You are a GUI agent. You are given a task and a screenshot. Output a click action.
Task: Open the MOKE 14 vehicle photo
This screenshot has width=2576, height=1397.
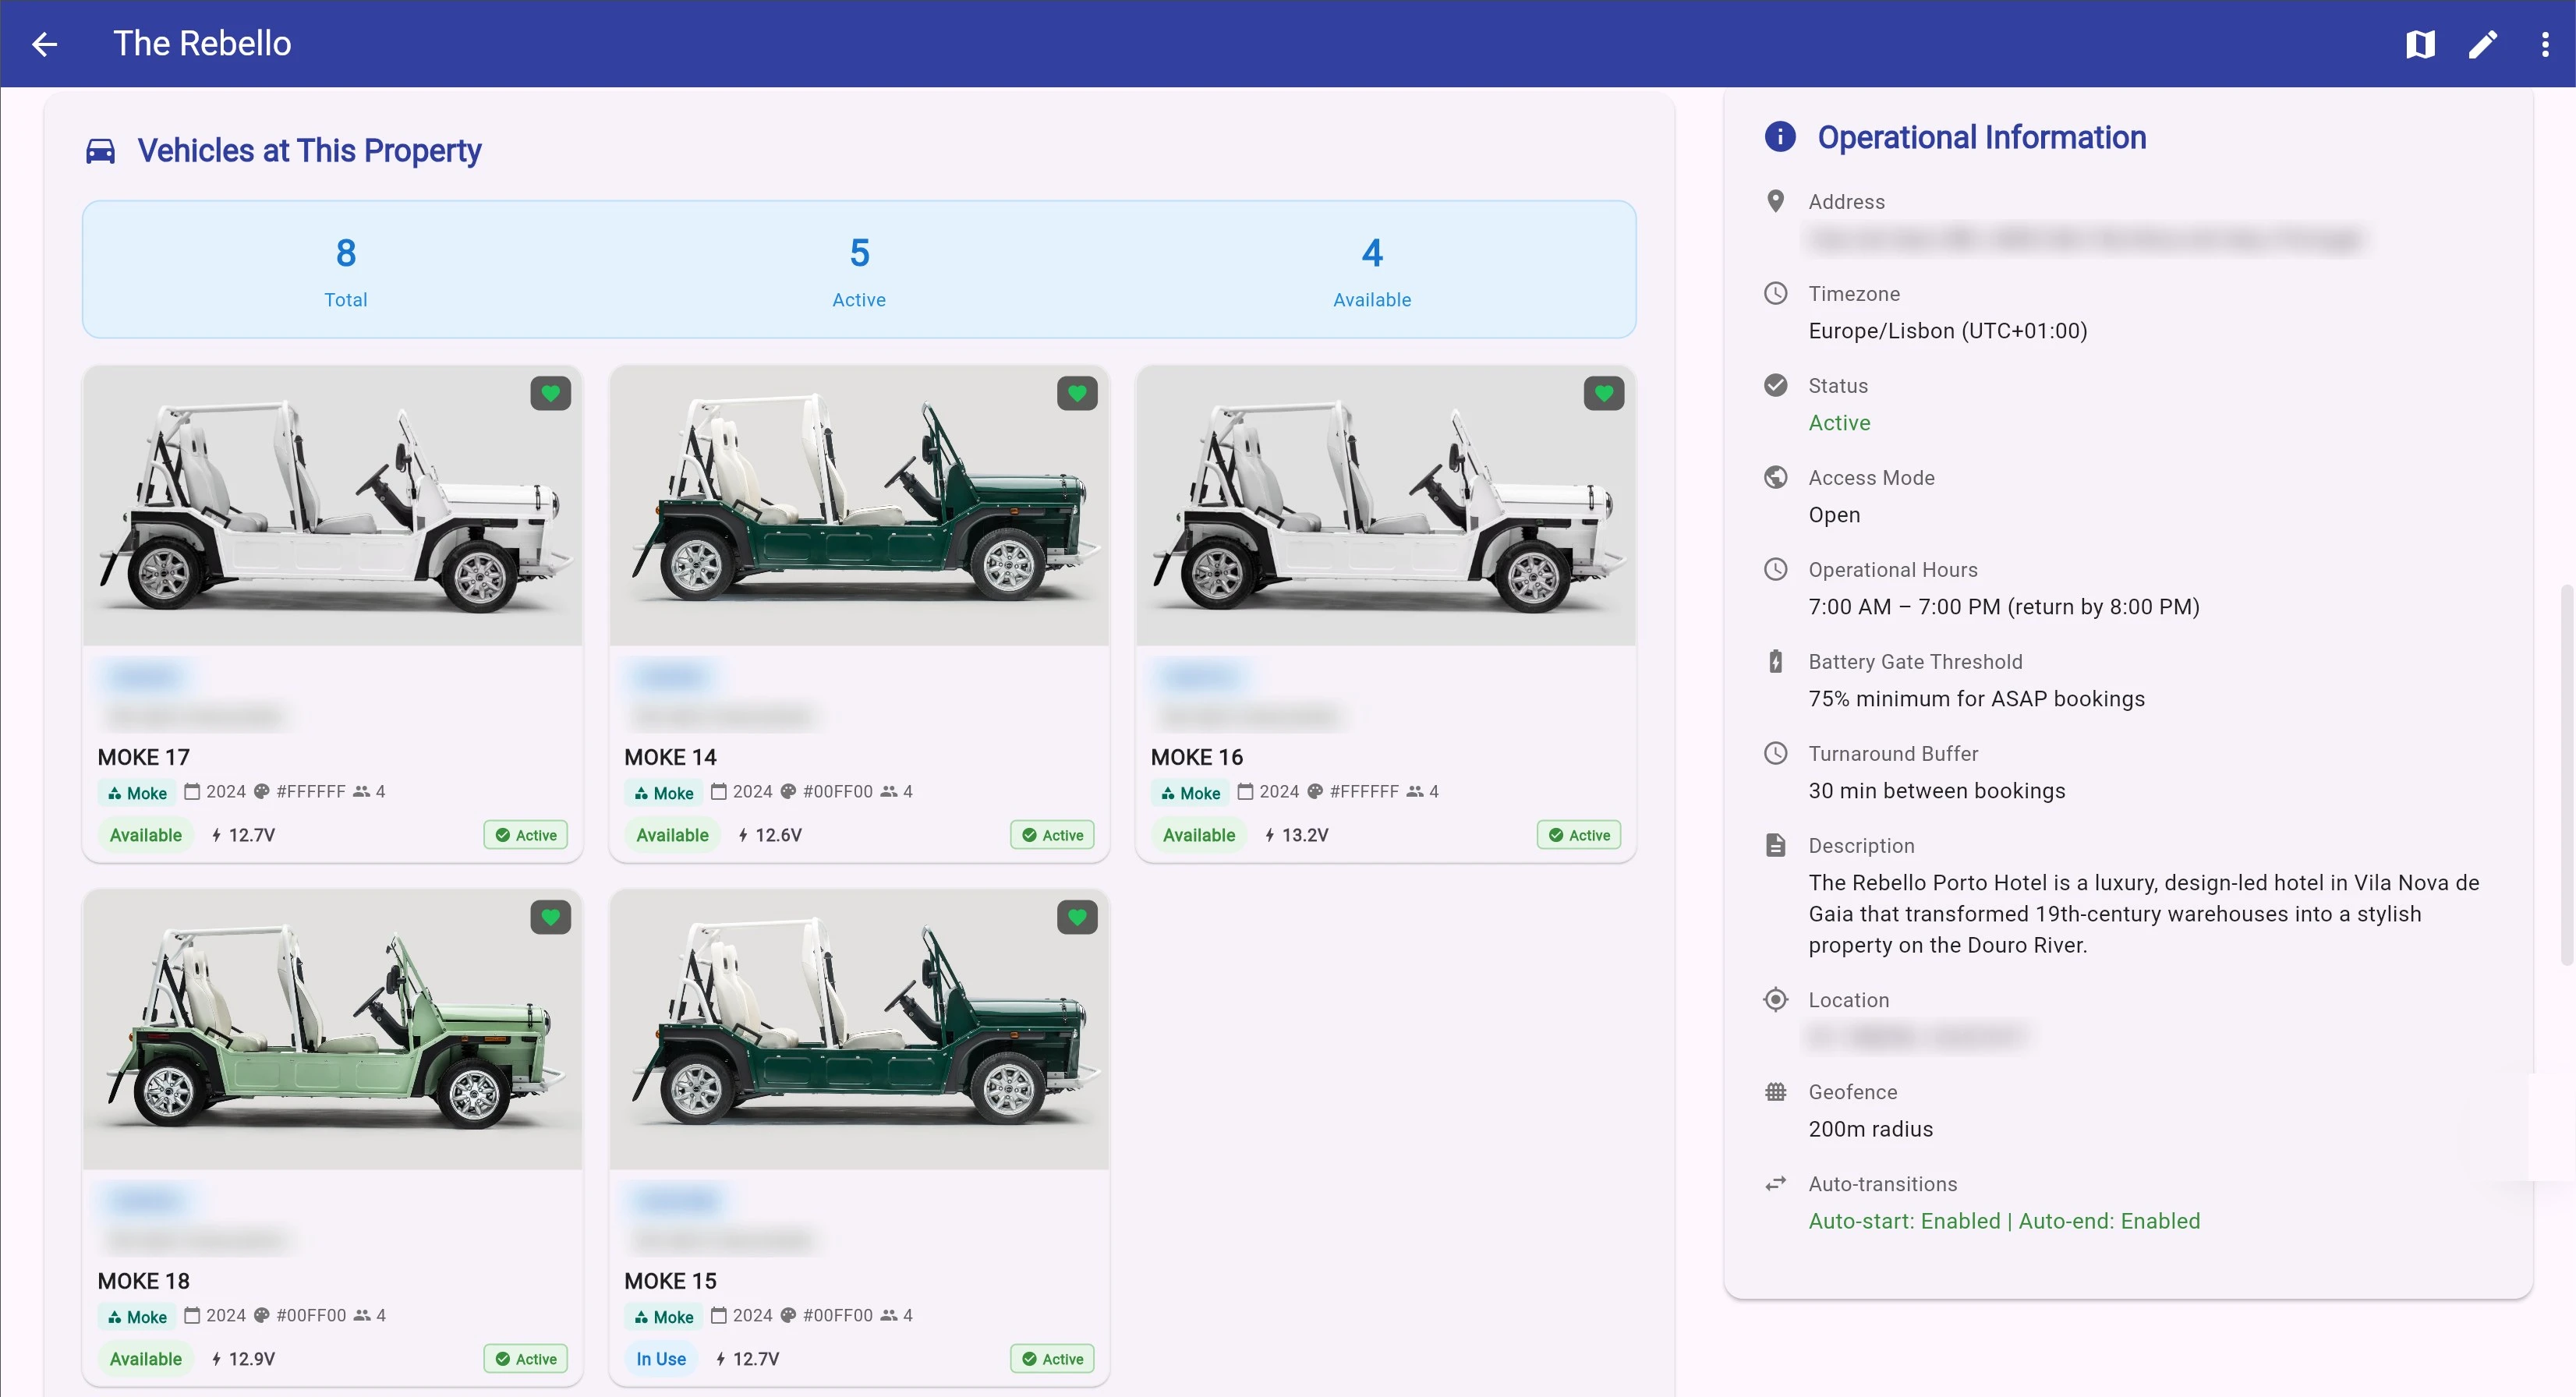coord(859,506)
